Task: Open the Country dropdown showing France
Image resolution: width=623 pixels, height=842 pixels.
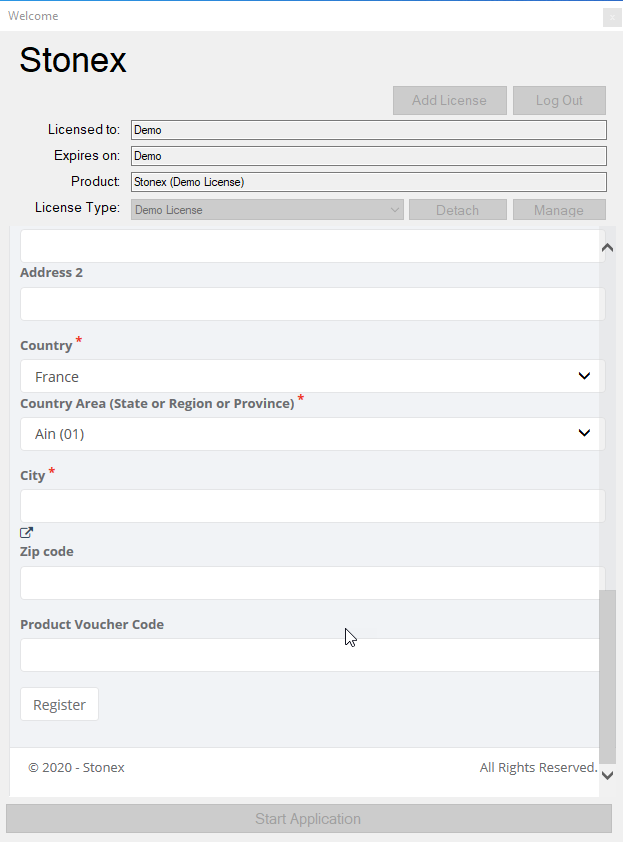Action: 313,376
